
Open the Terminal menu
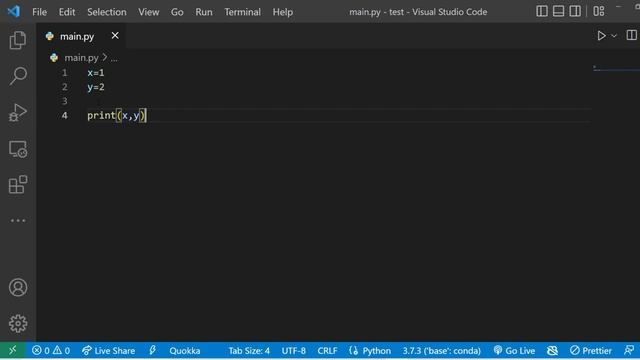pyautogui.click(x=242, y=12)
